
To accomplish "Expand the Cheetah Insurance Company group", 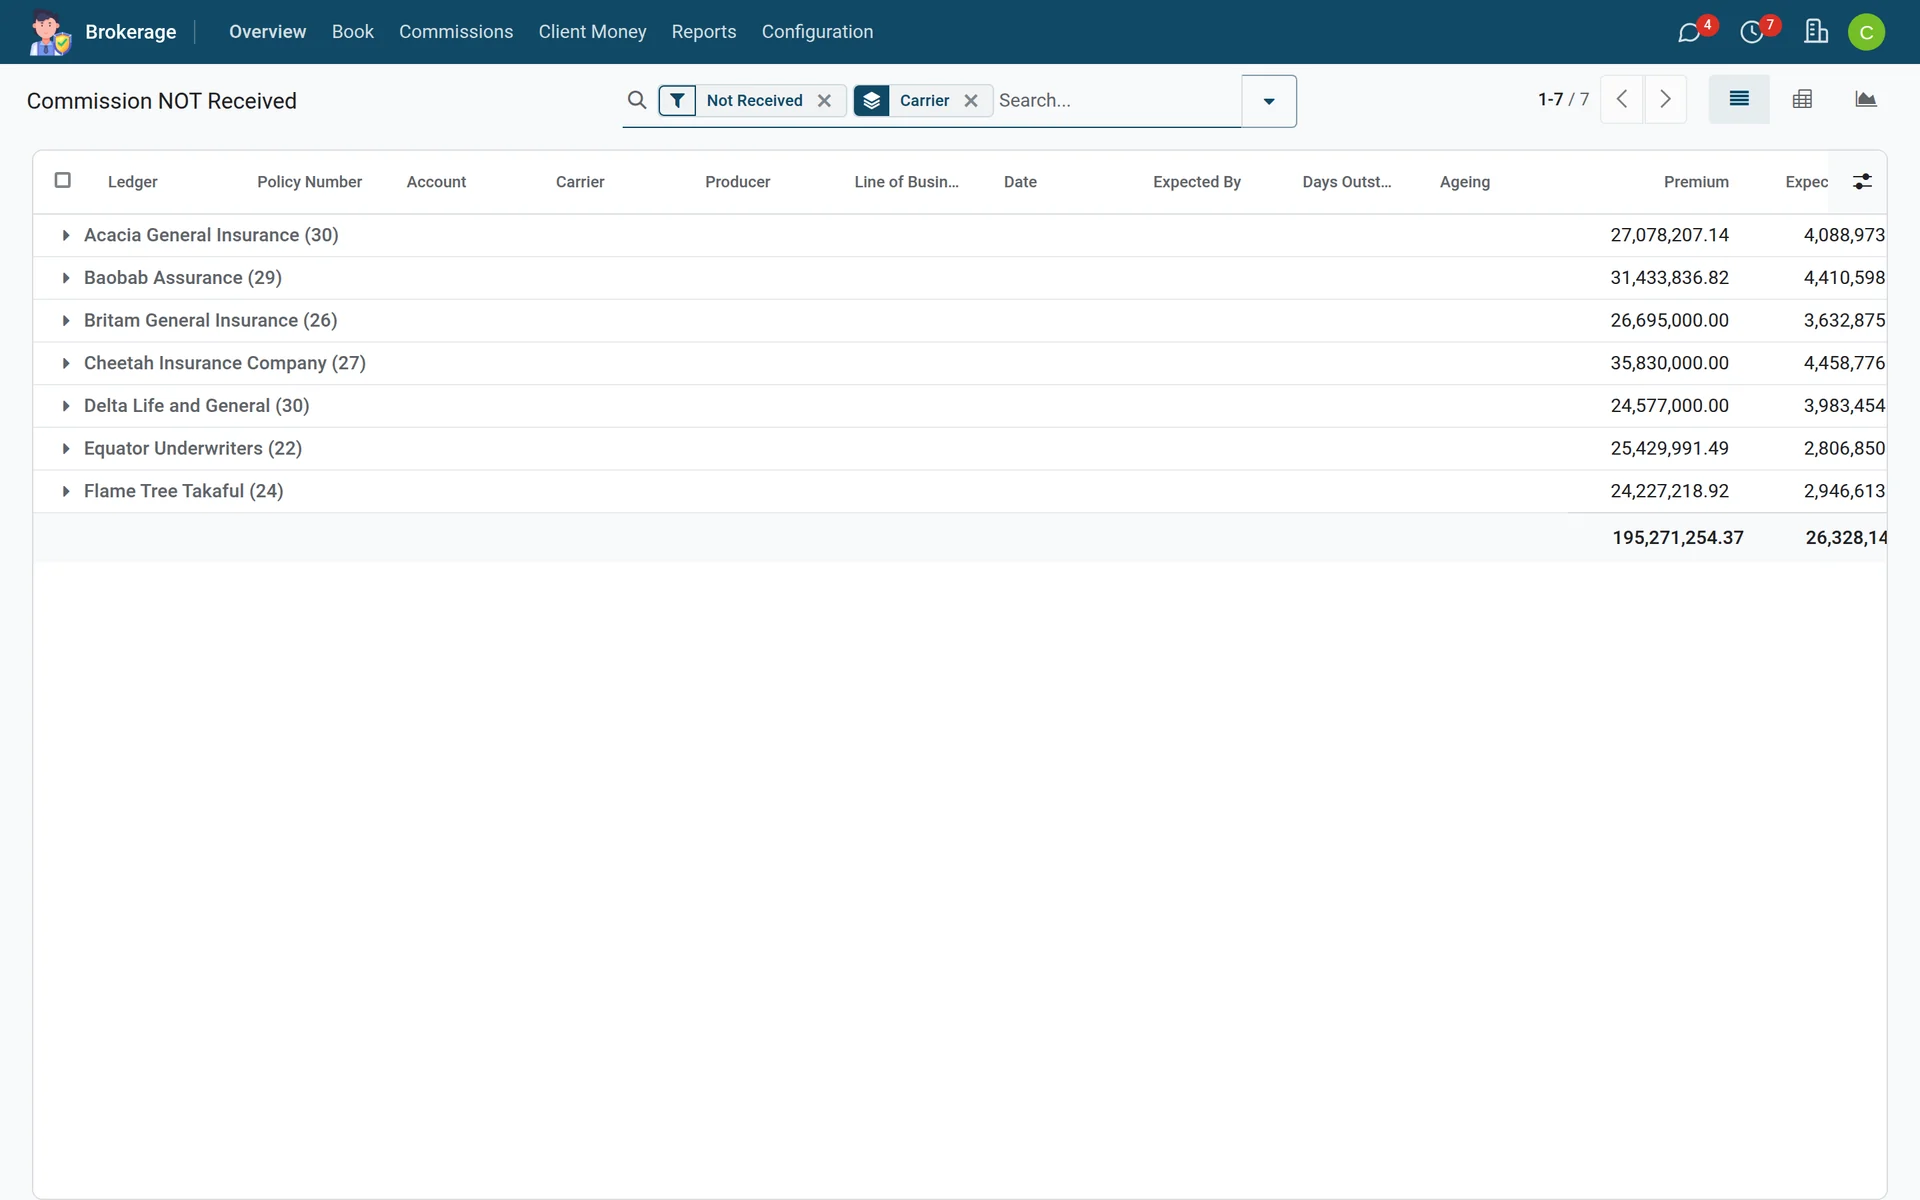I will click(66, 363).
